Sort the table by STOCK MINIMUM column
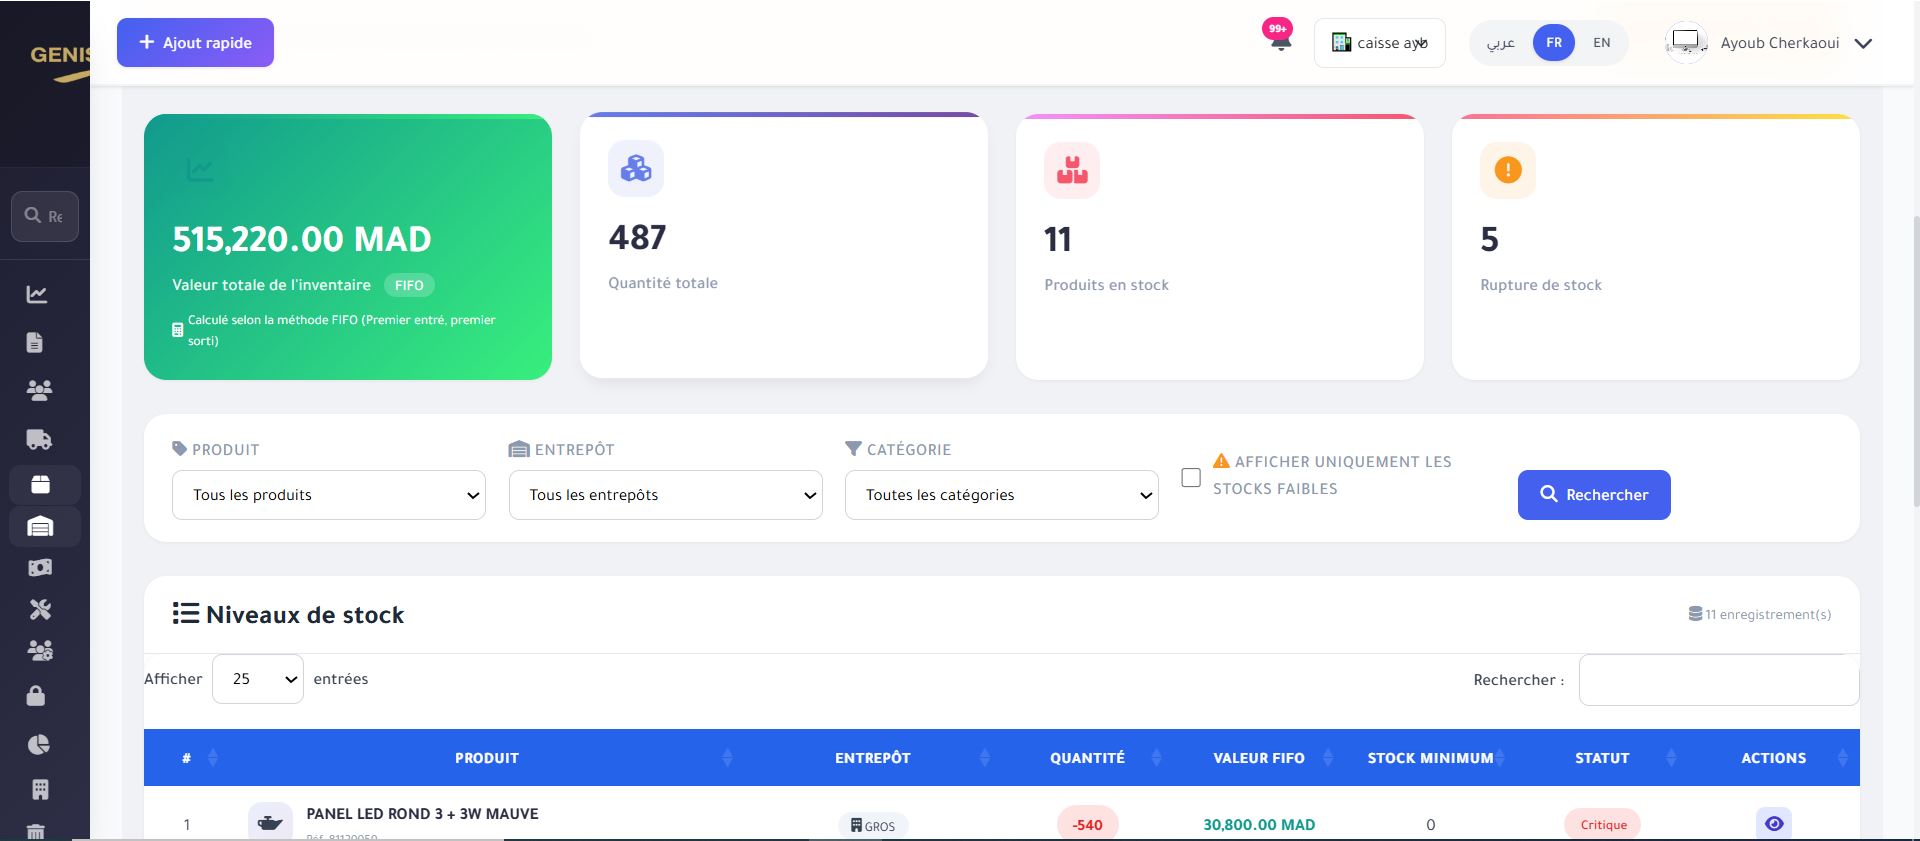This screenshot has width=1920, height=841. tap(1431, 758)
